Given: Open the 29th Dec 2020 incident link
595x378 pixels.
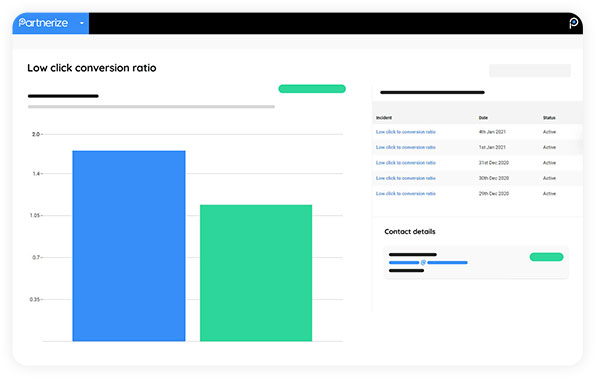Looking at the screenshot, I should pyautogui.click(x=406, y=194).
